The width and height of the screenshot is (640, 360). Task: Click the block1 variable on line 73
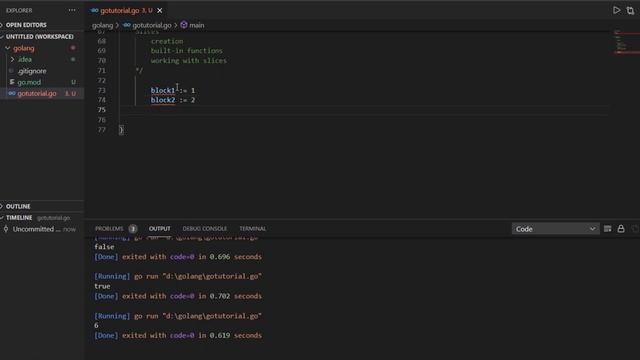tap(163, 90)
